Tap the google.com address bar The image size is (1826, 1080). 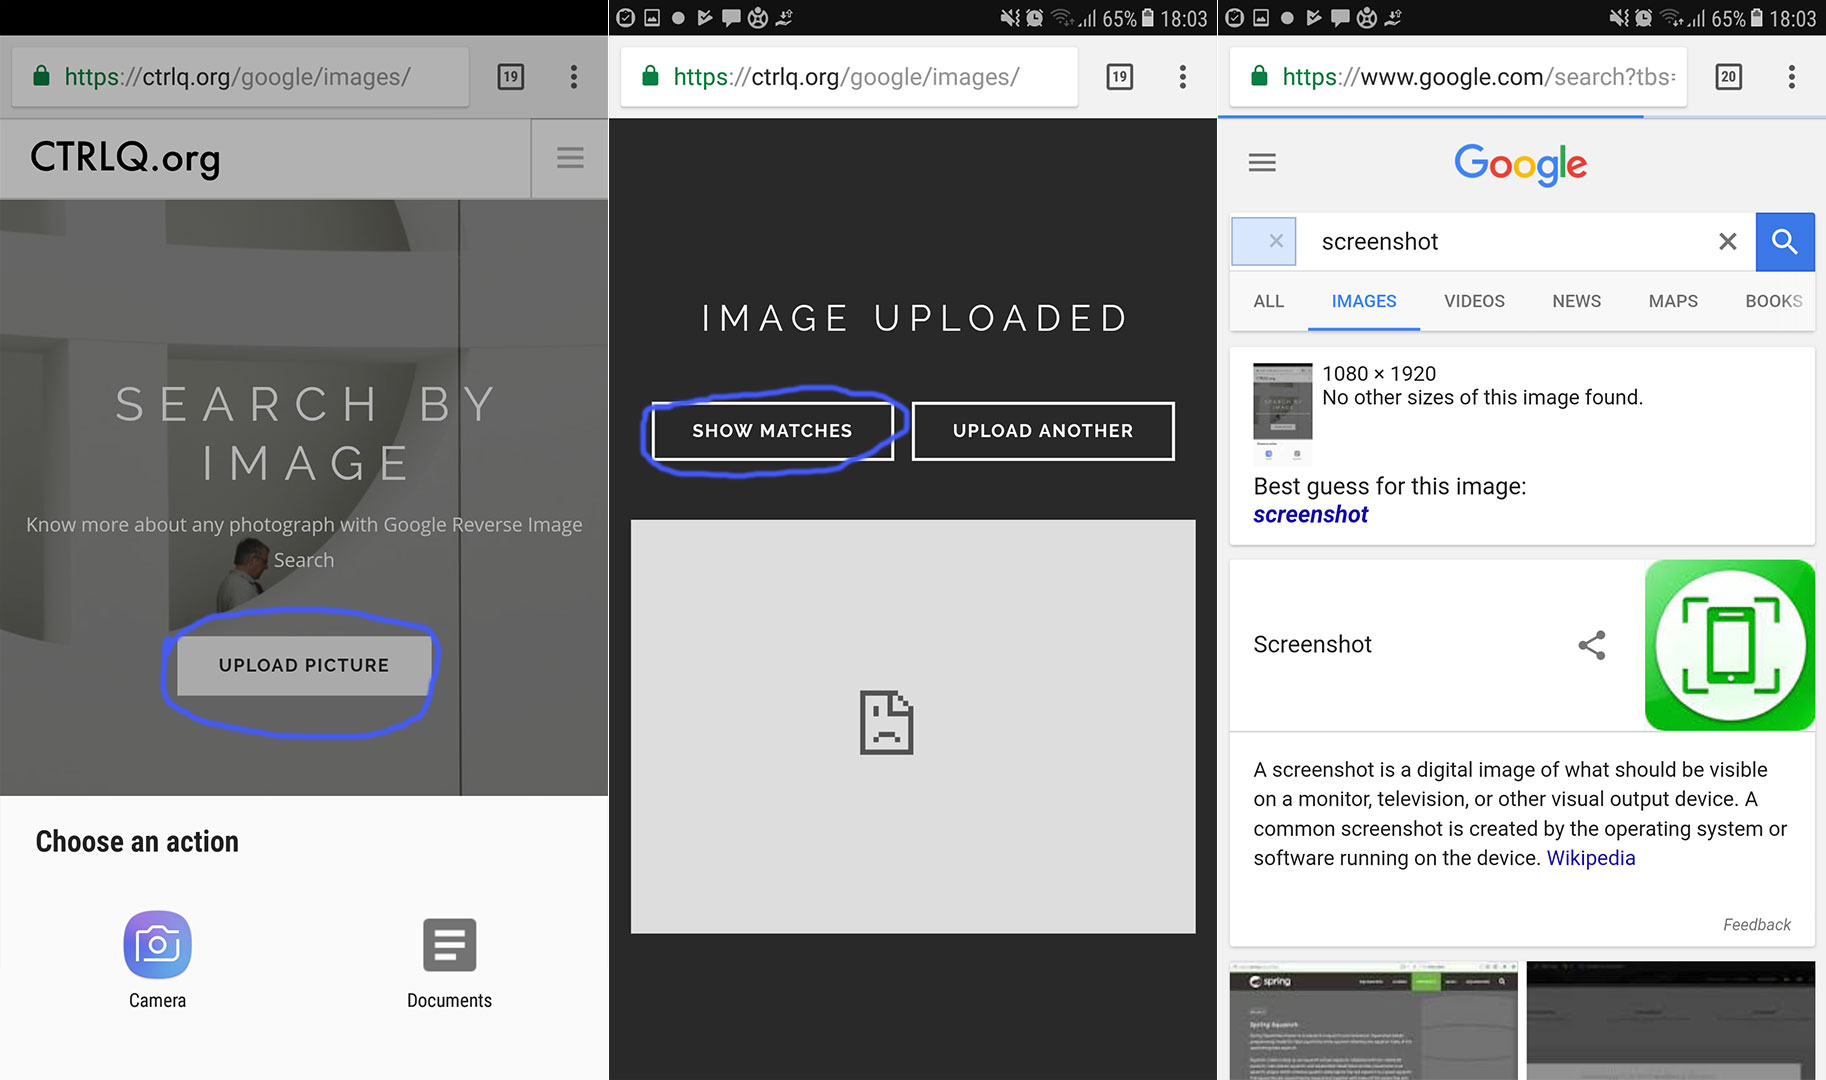[1458, 77]
